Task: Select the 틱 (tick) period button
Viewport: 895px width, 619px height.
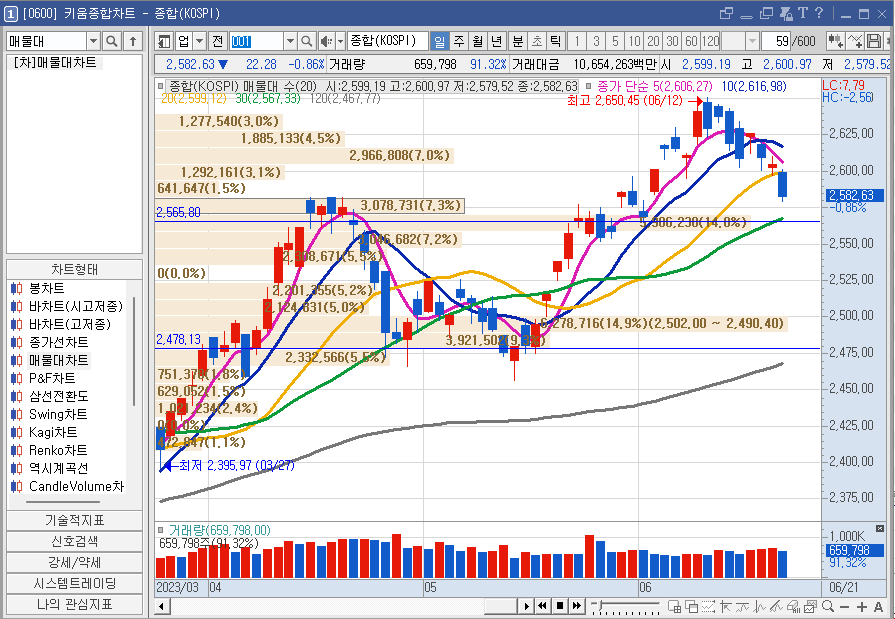Action: [x=555, y=41]
